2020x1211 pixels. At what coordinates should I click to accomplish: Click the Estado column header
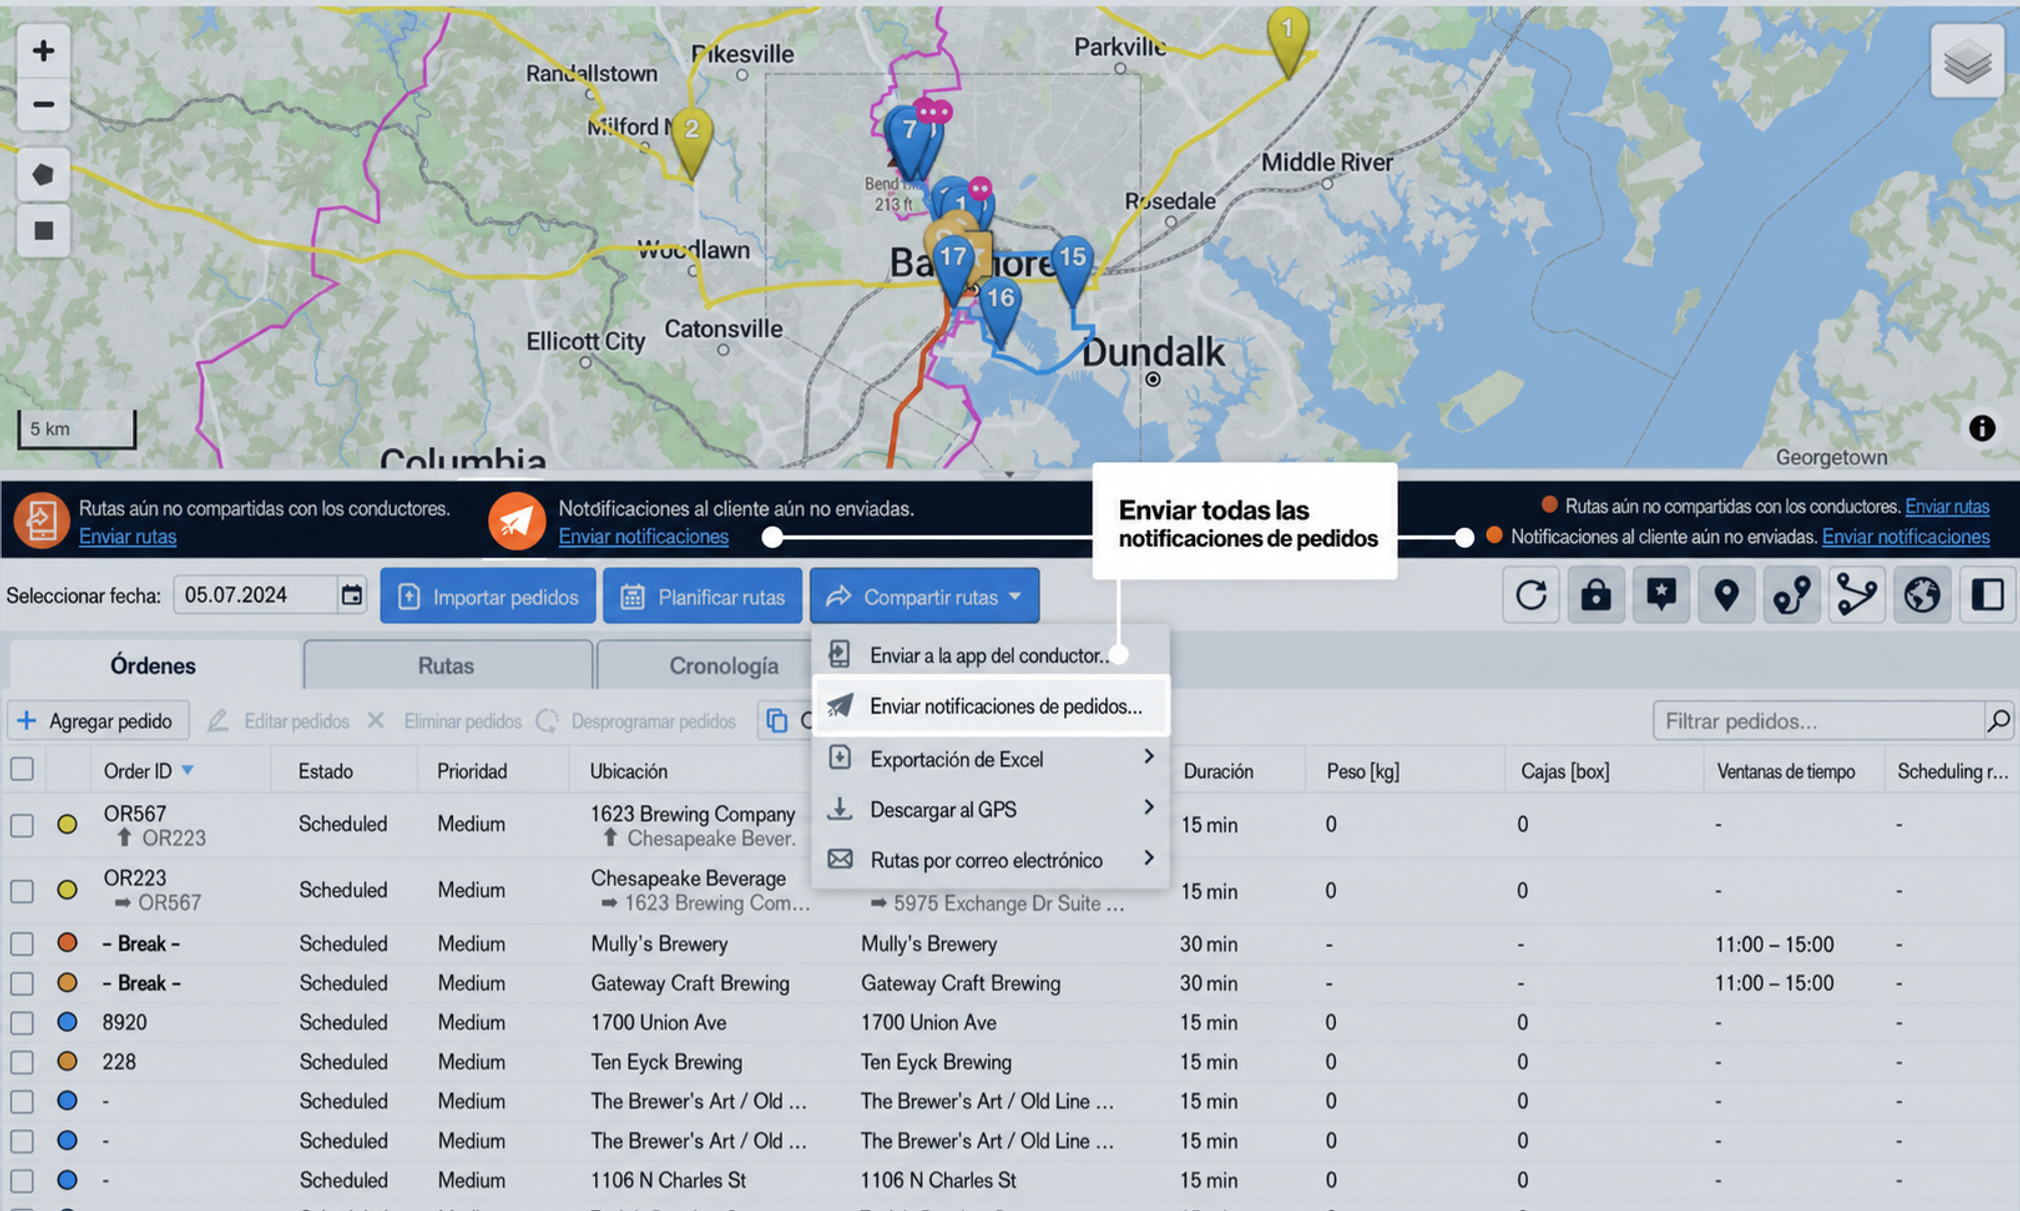pos(325,771)
